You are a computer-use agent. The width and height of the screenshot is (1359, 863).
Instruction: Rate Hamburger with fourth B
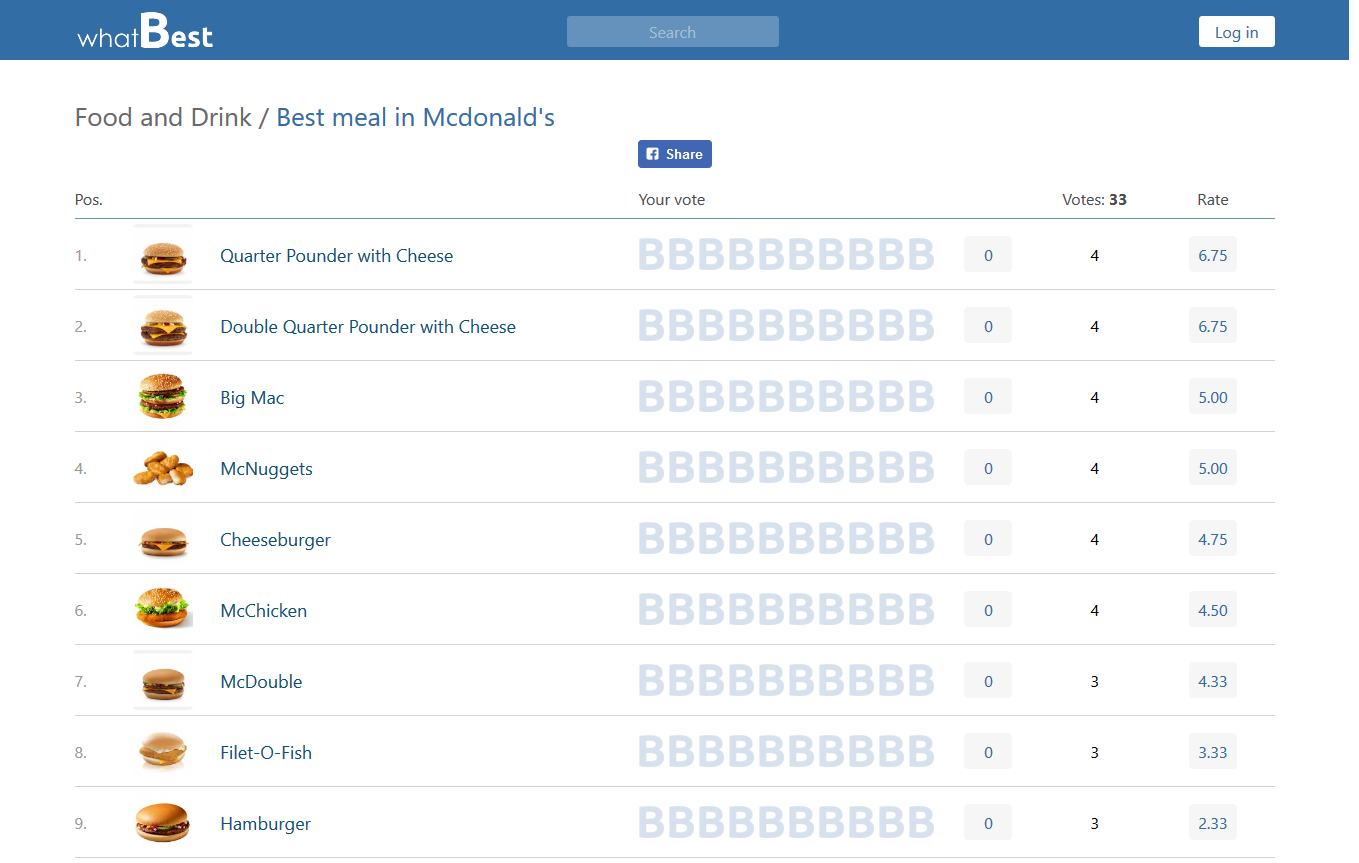pyautogui.click(x=742, y=824)
